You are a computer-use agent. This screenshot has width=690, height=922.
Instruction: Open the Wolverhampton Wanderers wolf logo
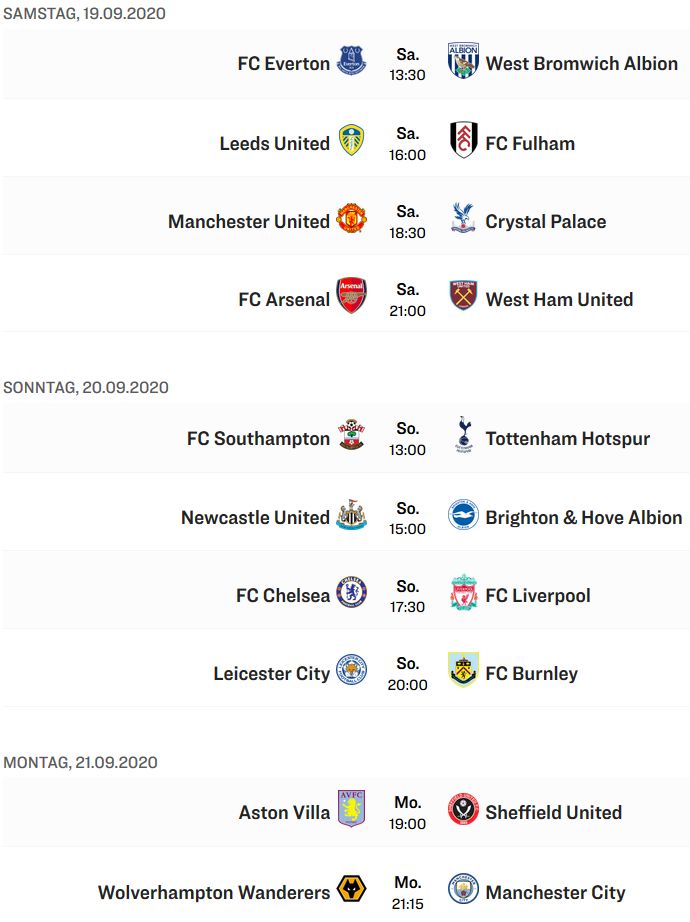pyautogui.click(x=351, y=889)
